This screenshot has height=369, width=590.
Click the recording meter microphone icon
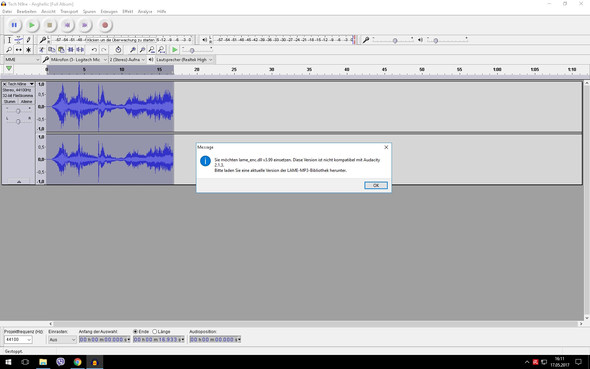click(x=43, y=40)
